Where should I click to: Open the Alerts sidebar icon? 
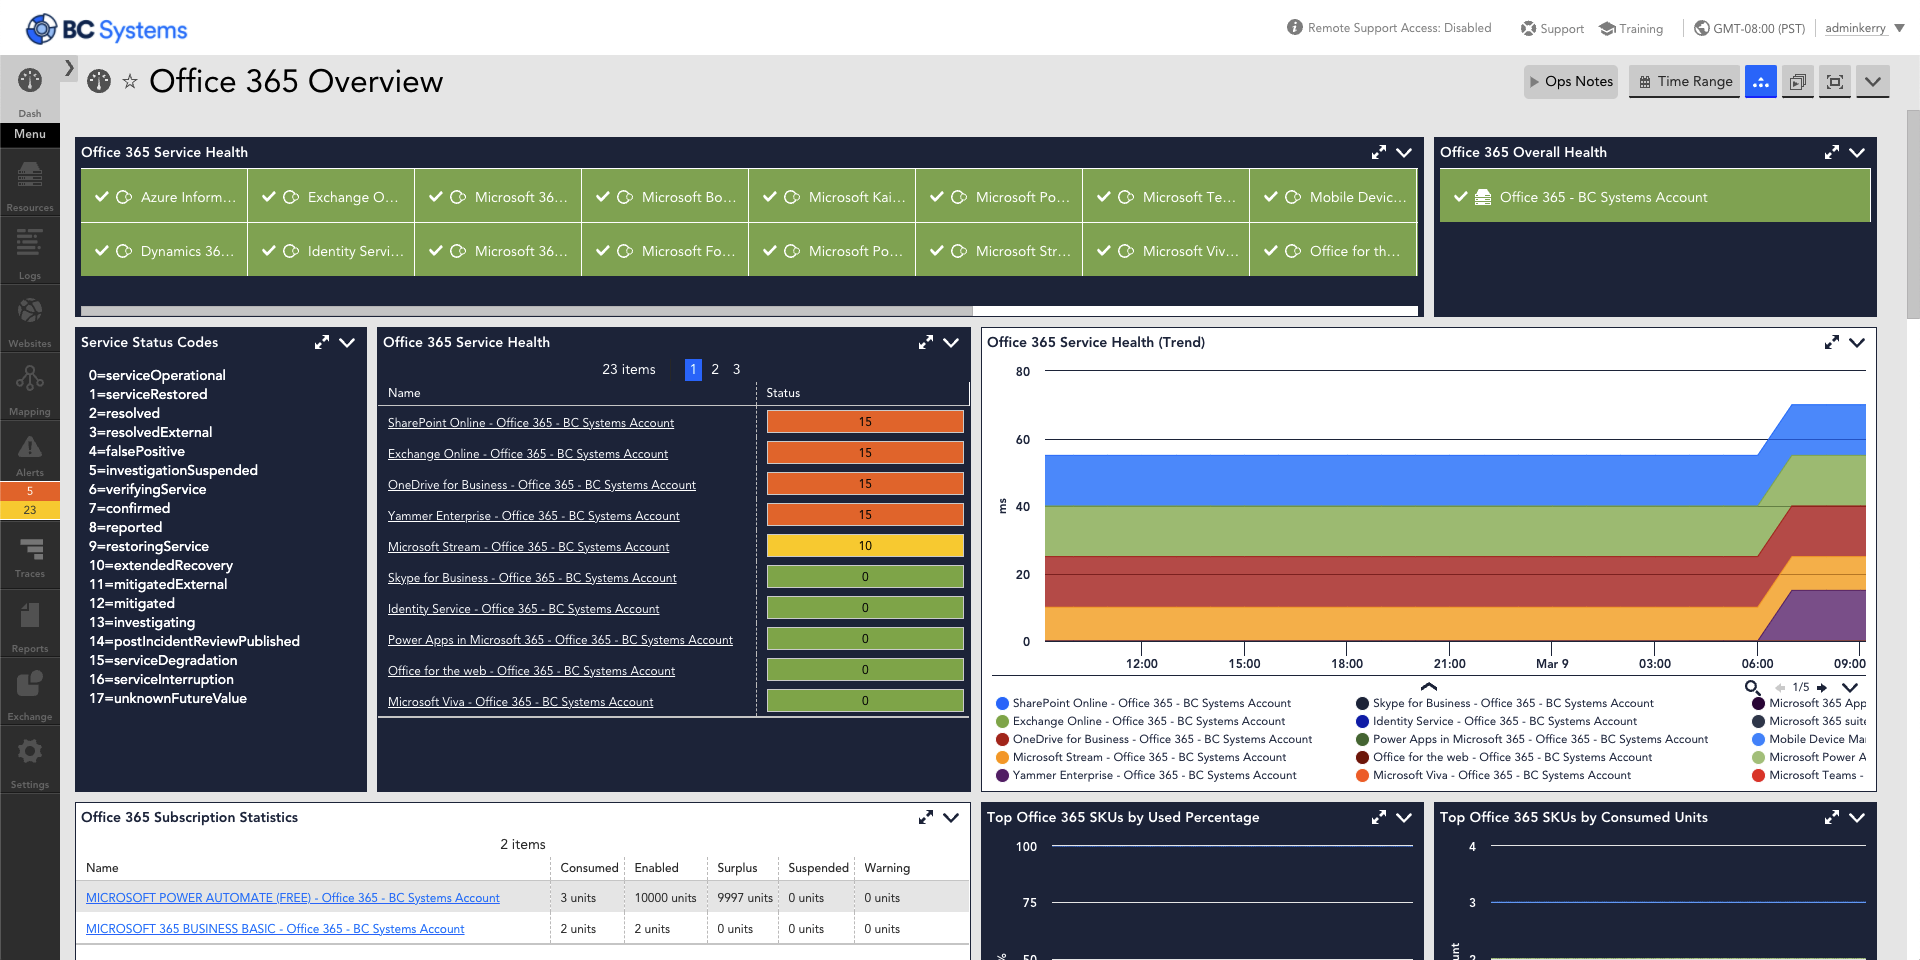pyautogui.click(x=30, y=452)
